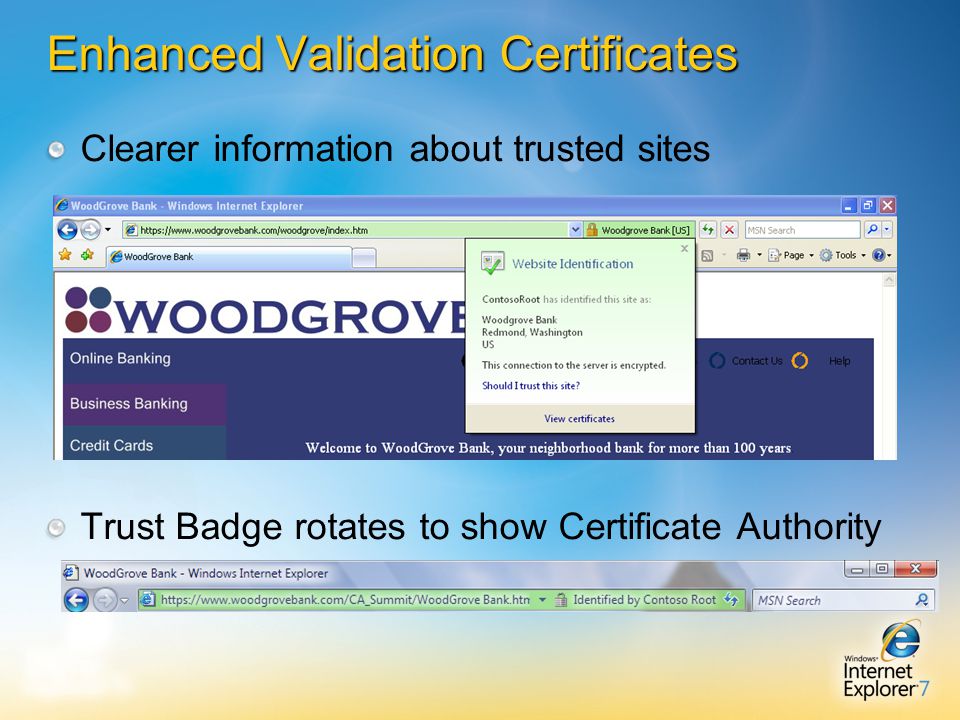This screenshot has height=720, width=960.
Task: Open recent pages dropdown beside upper Forward button
Action: click(108, 230)
